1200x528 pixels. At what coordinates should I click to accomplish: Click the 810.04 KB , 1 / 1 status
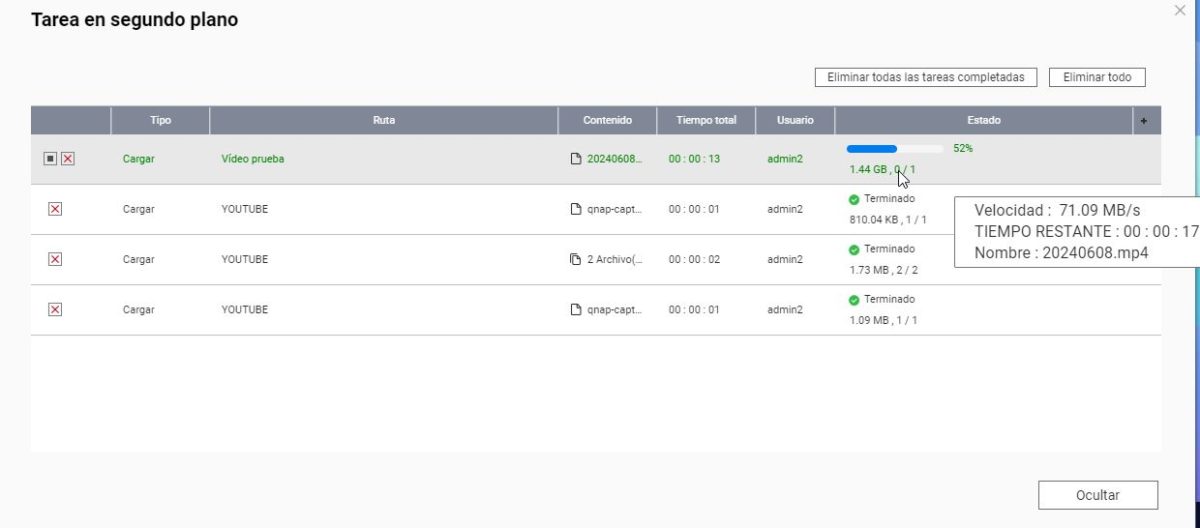click(x=888, y=219)
